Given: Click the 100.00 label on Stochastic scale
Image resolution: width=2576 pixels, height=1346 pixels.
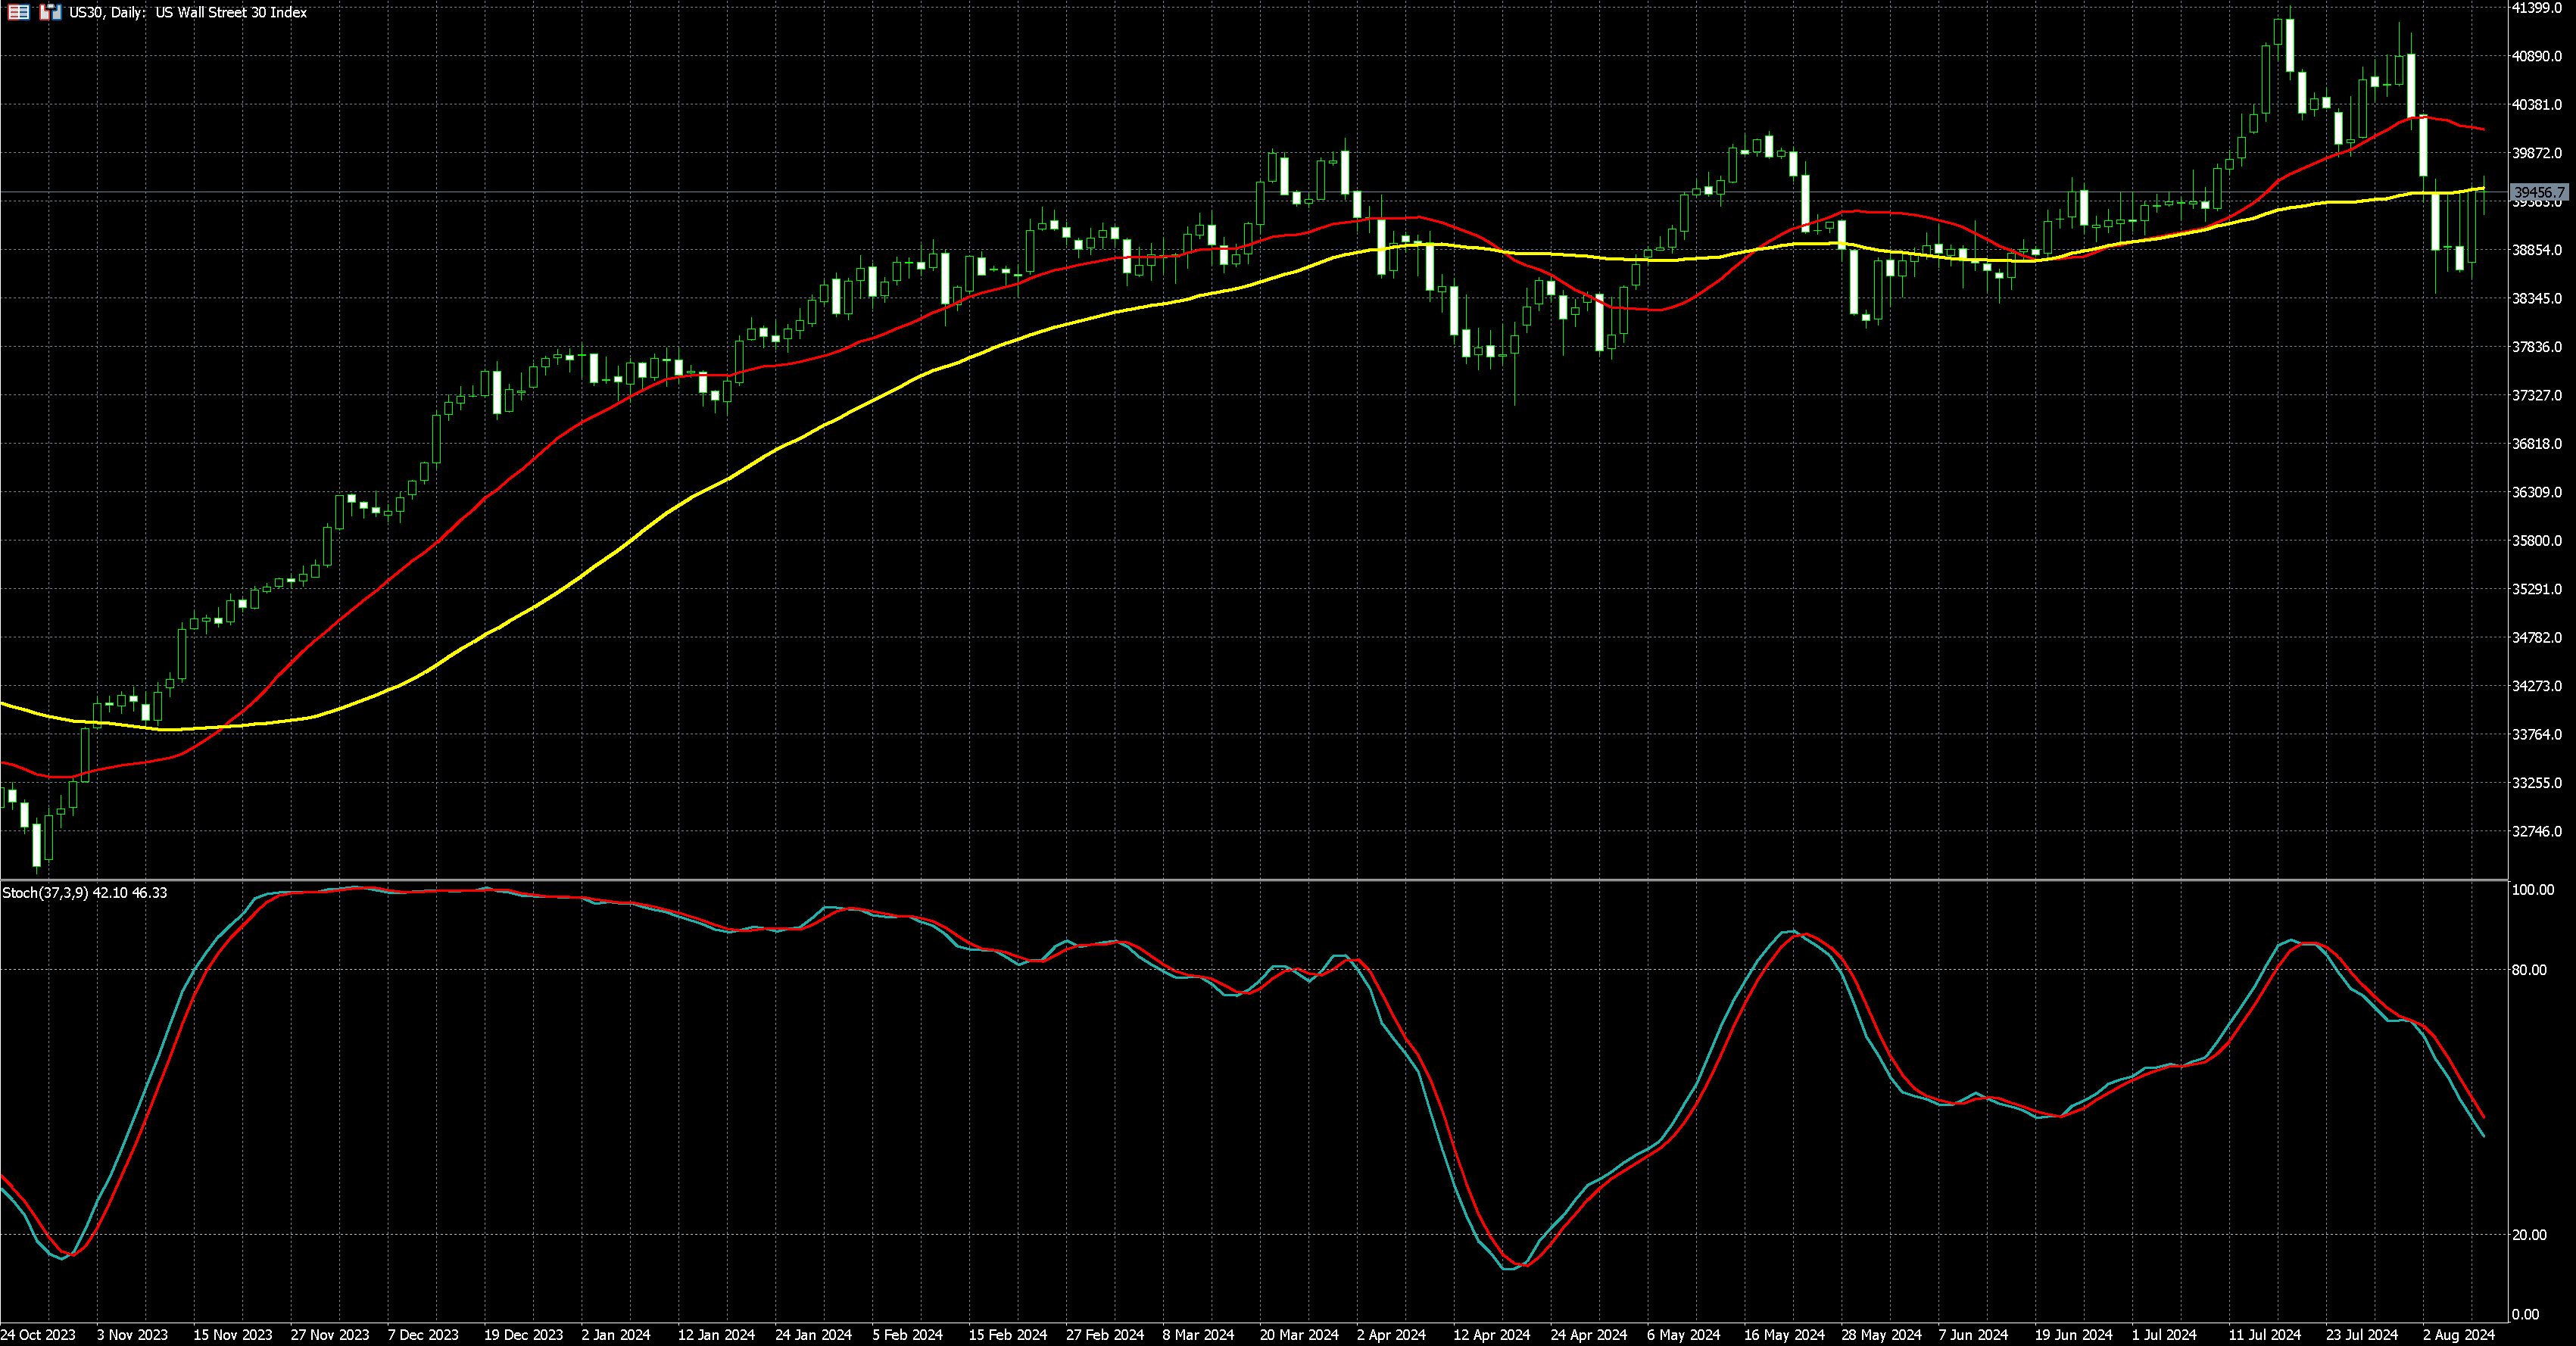Looking at the screenshot, I should click(x=2532, y=890).
